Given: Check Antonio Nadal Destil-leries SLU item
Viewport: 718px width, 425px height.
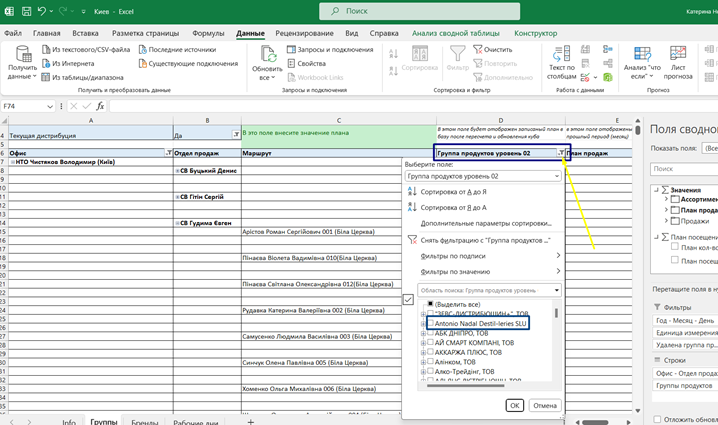Looking at the screenshot, I should pyautogui.click(x=430, y=323).
